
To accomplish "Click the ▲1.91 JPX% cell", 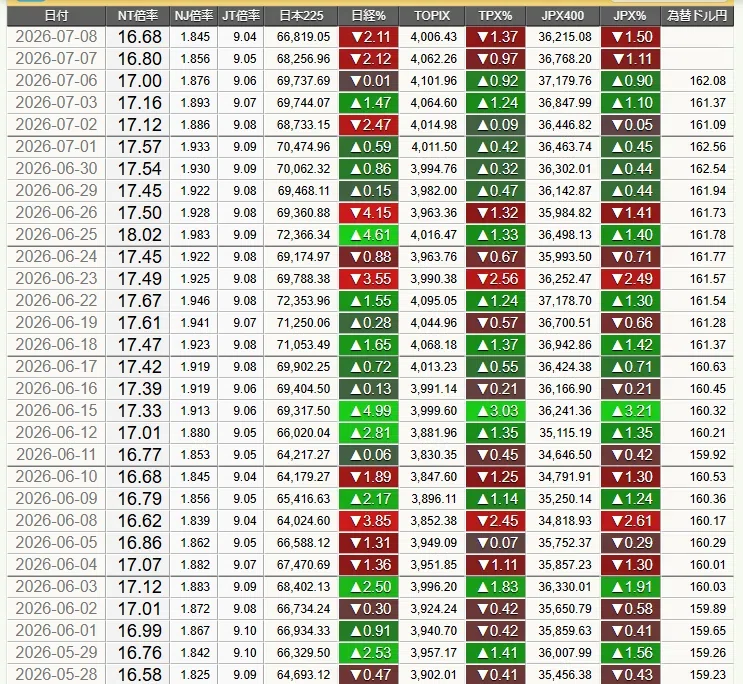I will (631, 586).
